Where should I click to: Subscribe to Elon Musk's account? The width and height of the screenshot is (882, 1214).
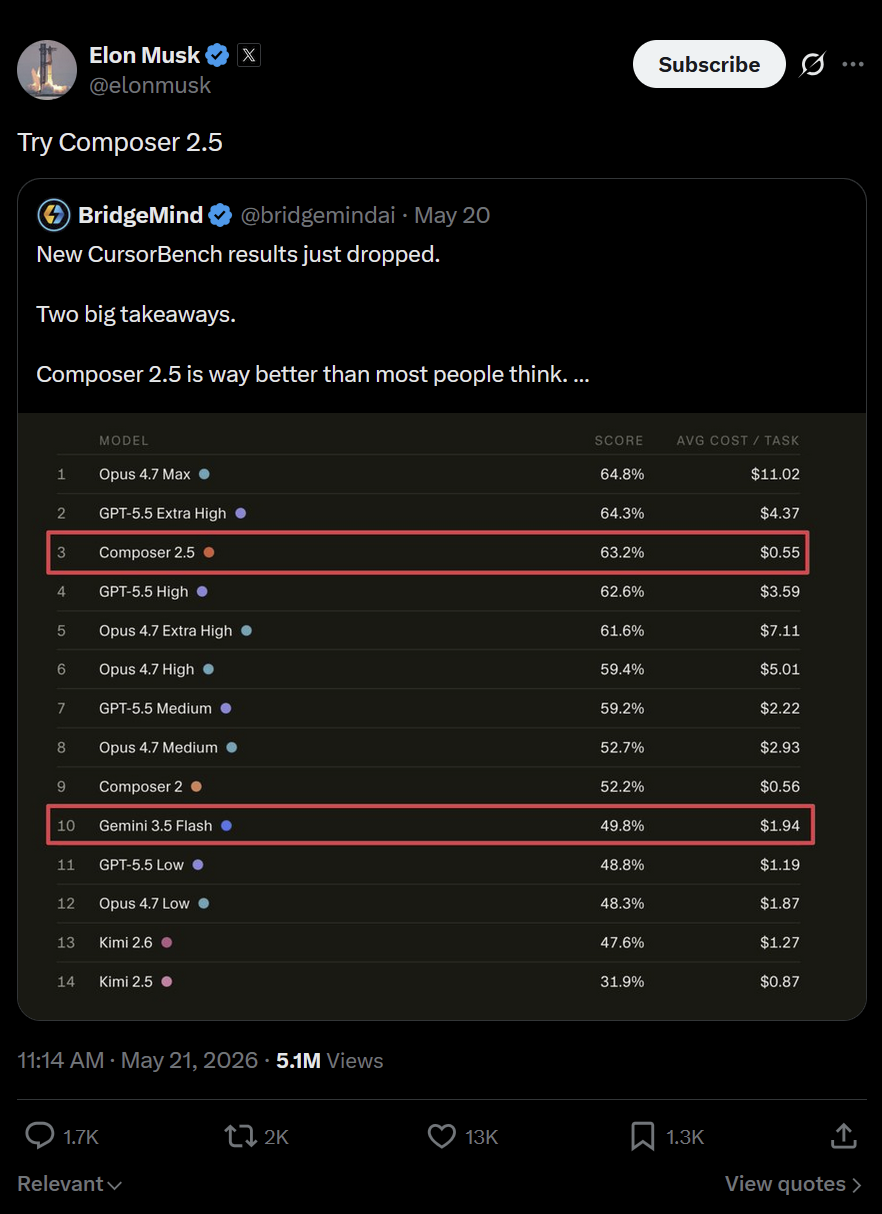[709, 64]
